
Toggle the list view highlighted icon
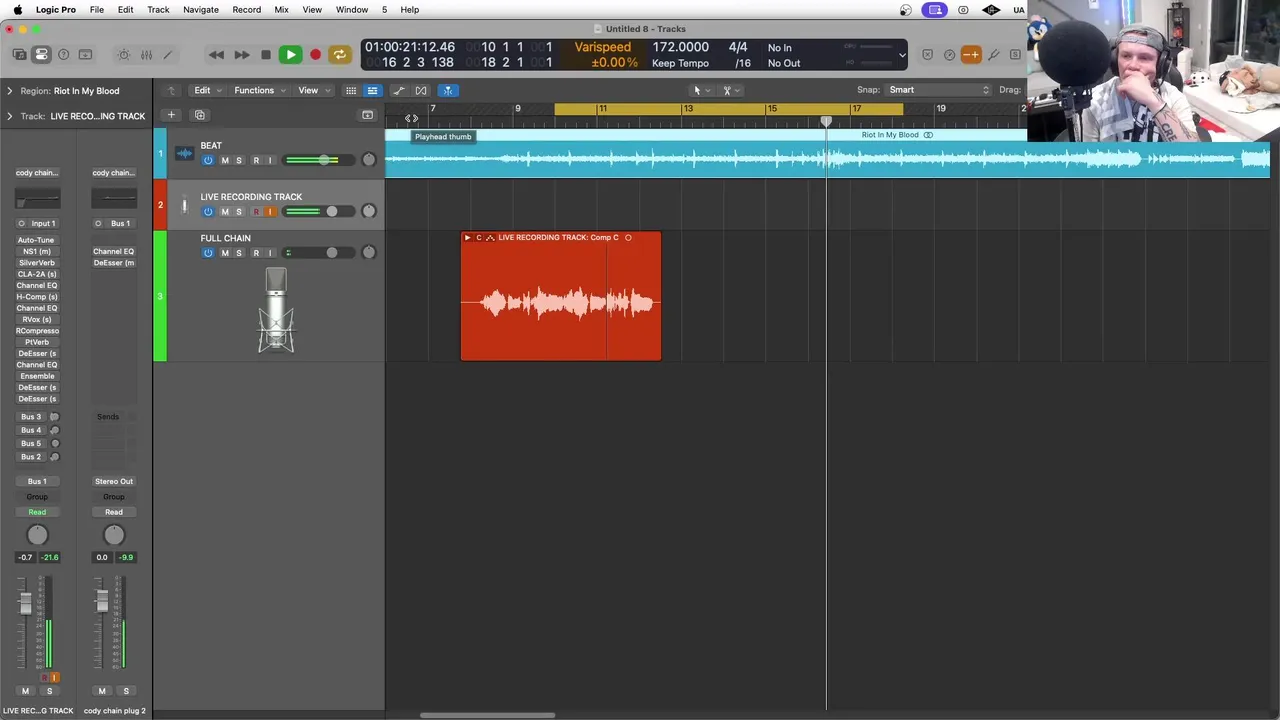tap(372, 90)
